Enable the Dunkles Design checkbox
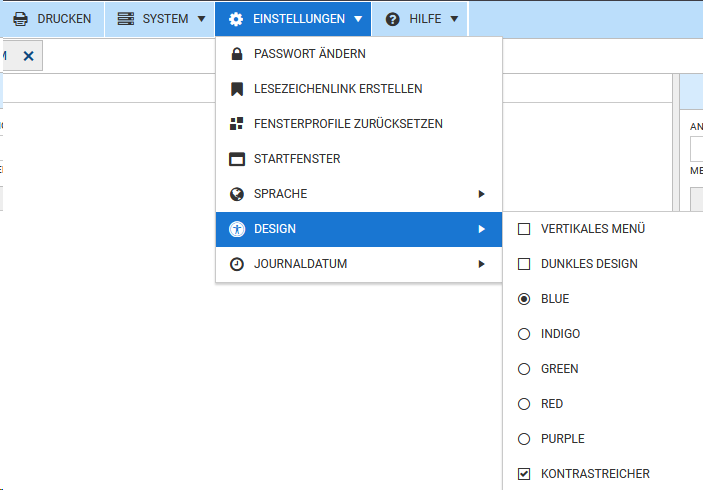This screenshot has width=703, height=490. pos(524,264)
